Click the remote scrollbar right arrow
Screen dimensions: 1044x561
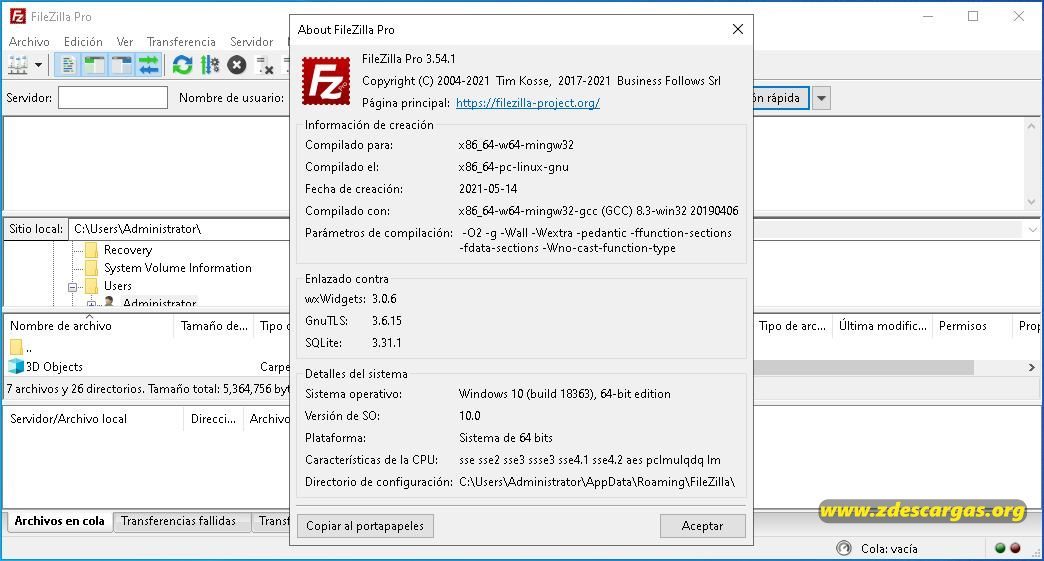pos(1031,367)
